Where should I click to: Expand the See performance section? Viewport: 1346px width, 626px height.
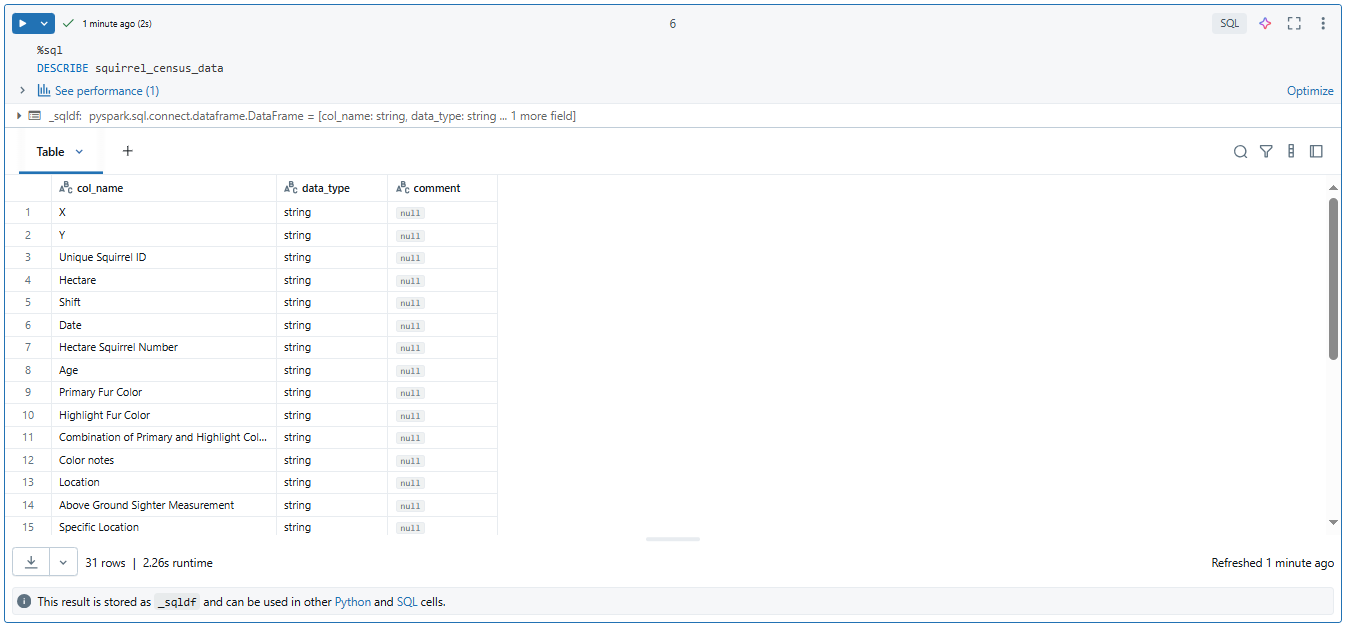22,90
